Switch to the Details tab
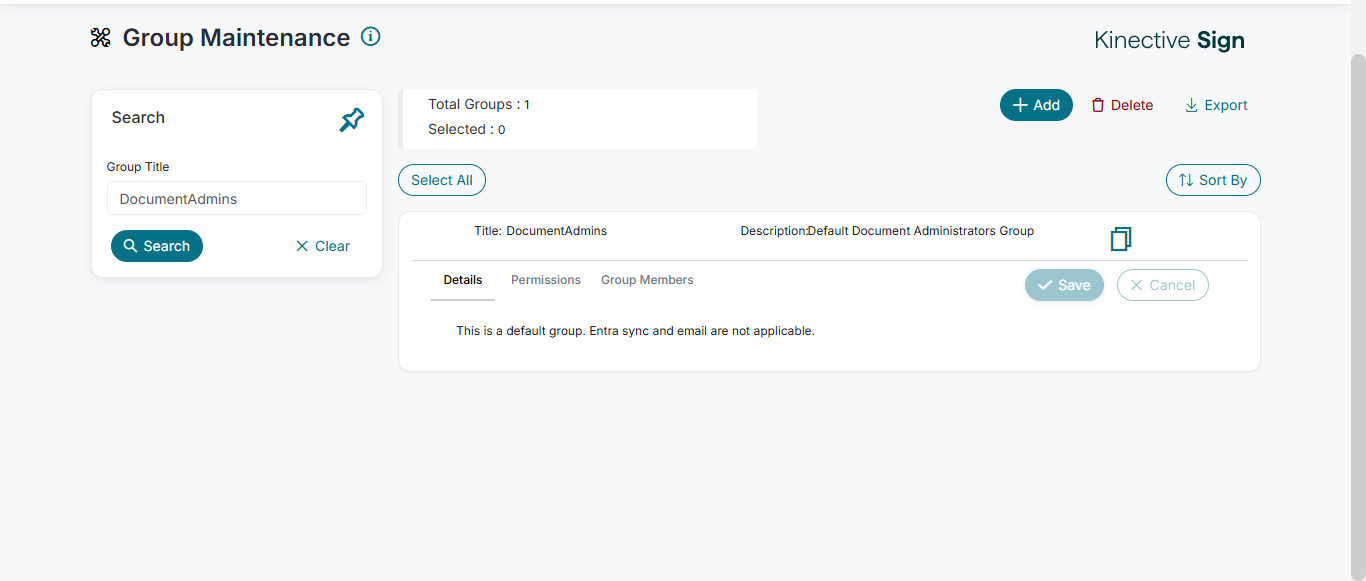 click(463, 280)
